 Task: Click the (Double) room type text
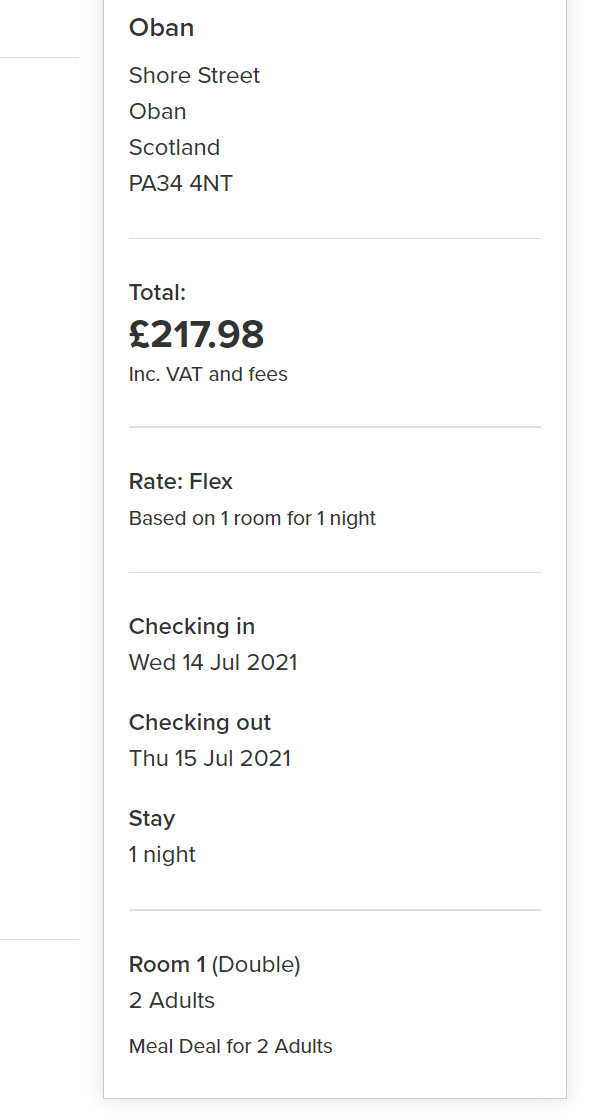pyautogui.click(x=256, y=965)
